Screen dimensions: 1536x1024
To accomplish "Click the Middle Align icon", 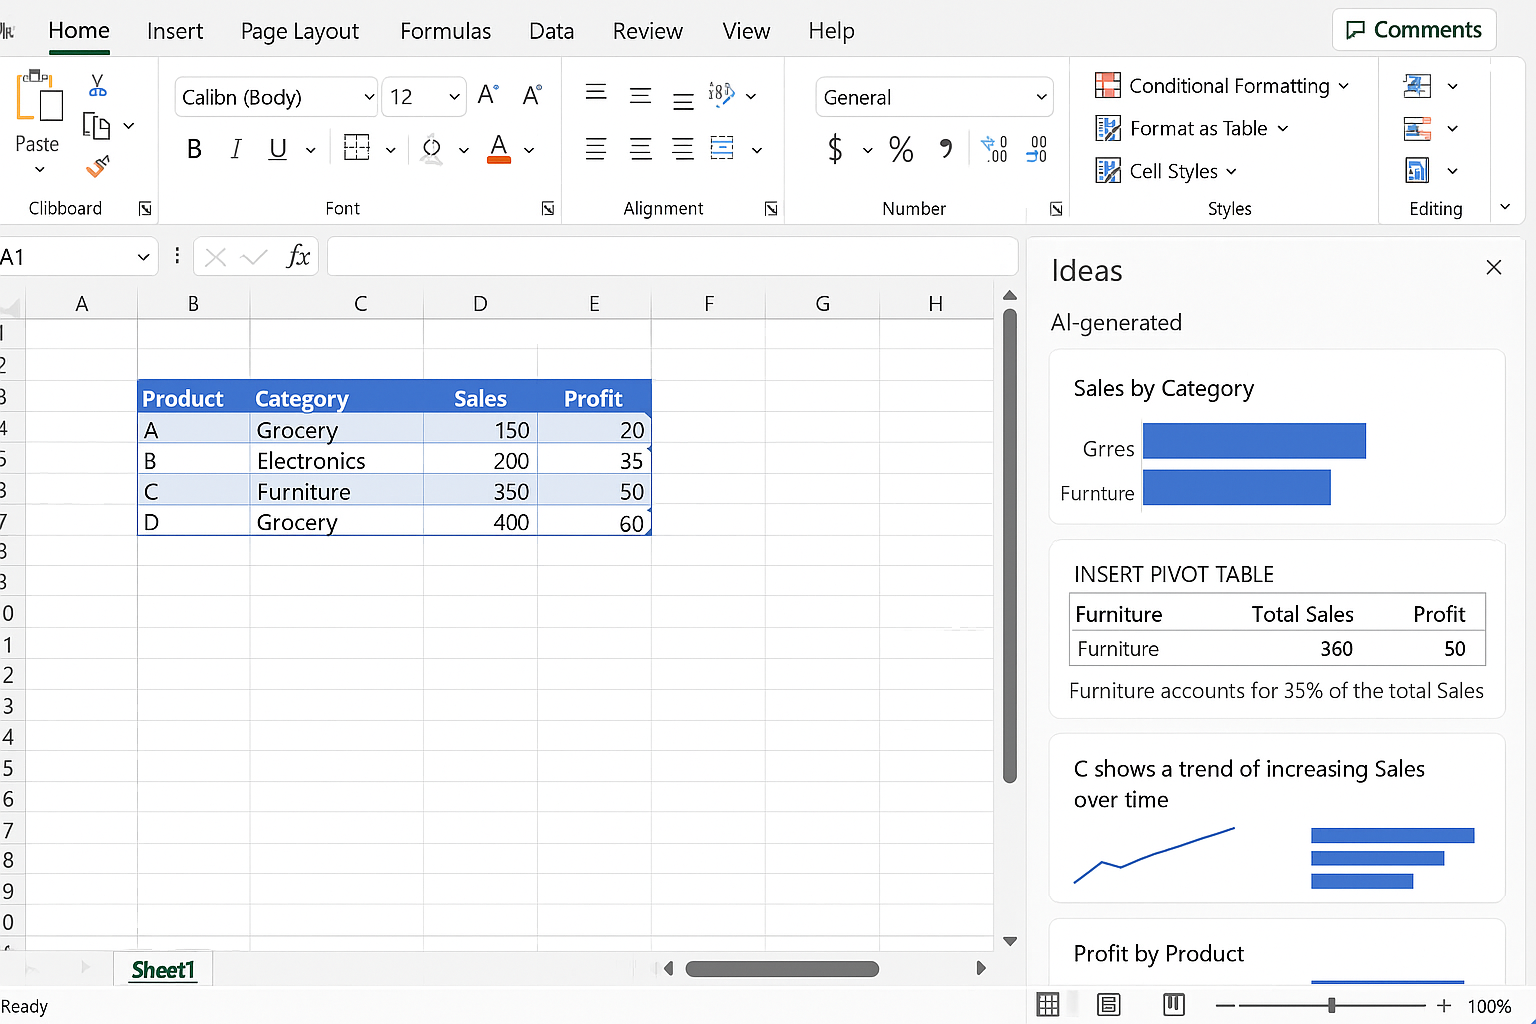I will [640, 96].
